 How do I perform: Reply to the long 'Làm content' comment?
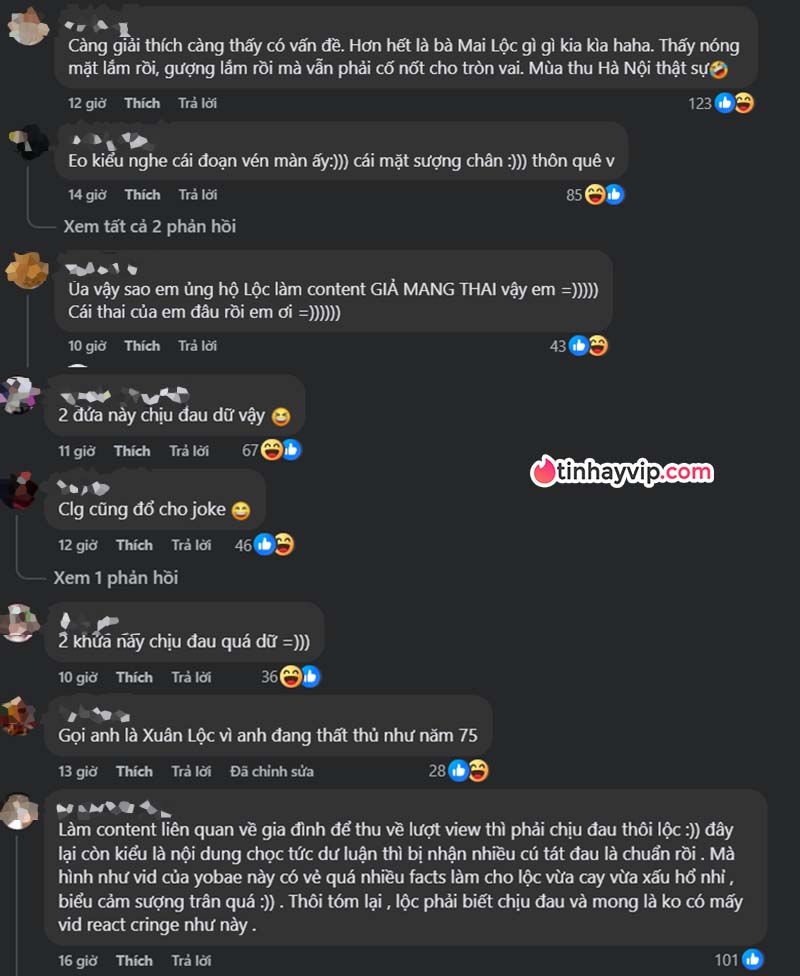click(x=191, y=961)
